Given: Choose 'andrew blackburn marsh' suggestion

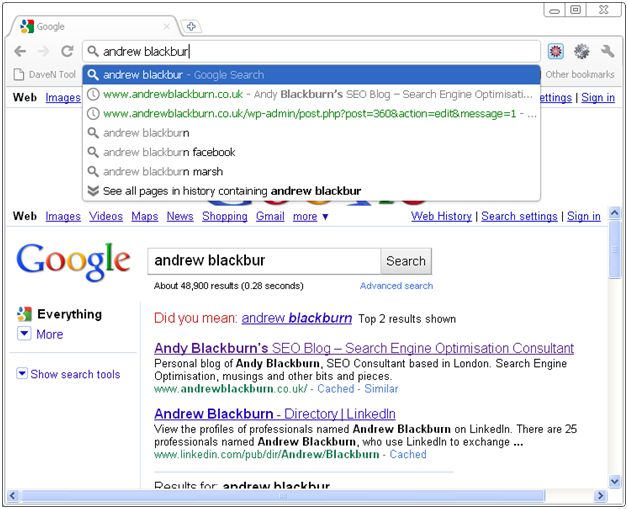Looking at the screenshot, I should click(163, 171).
